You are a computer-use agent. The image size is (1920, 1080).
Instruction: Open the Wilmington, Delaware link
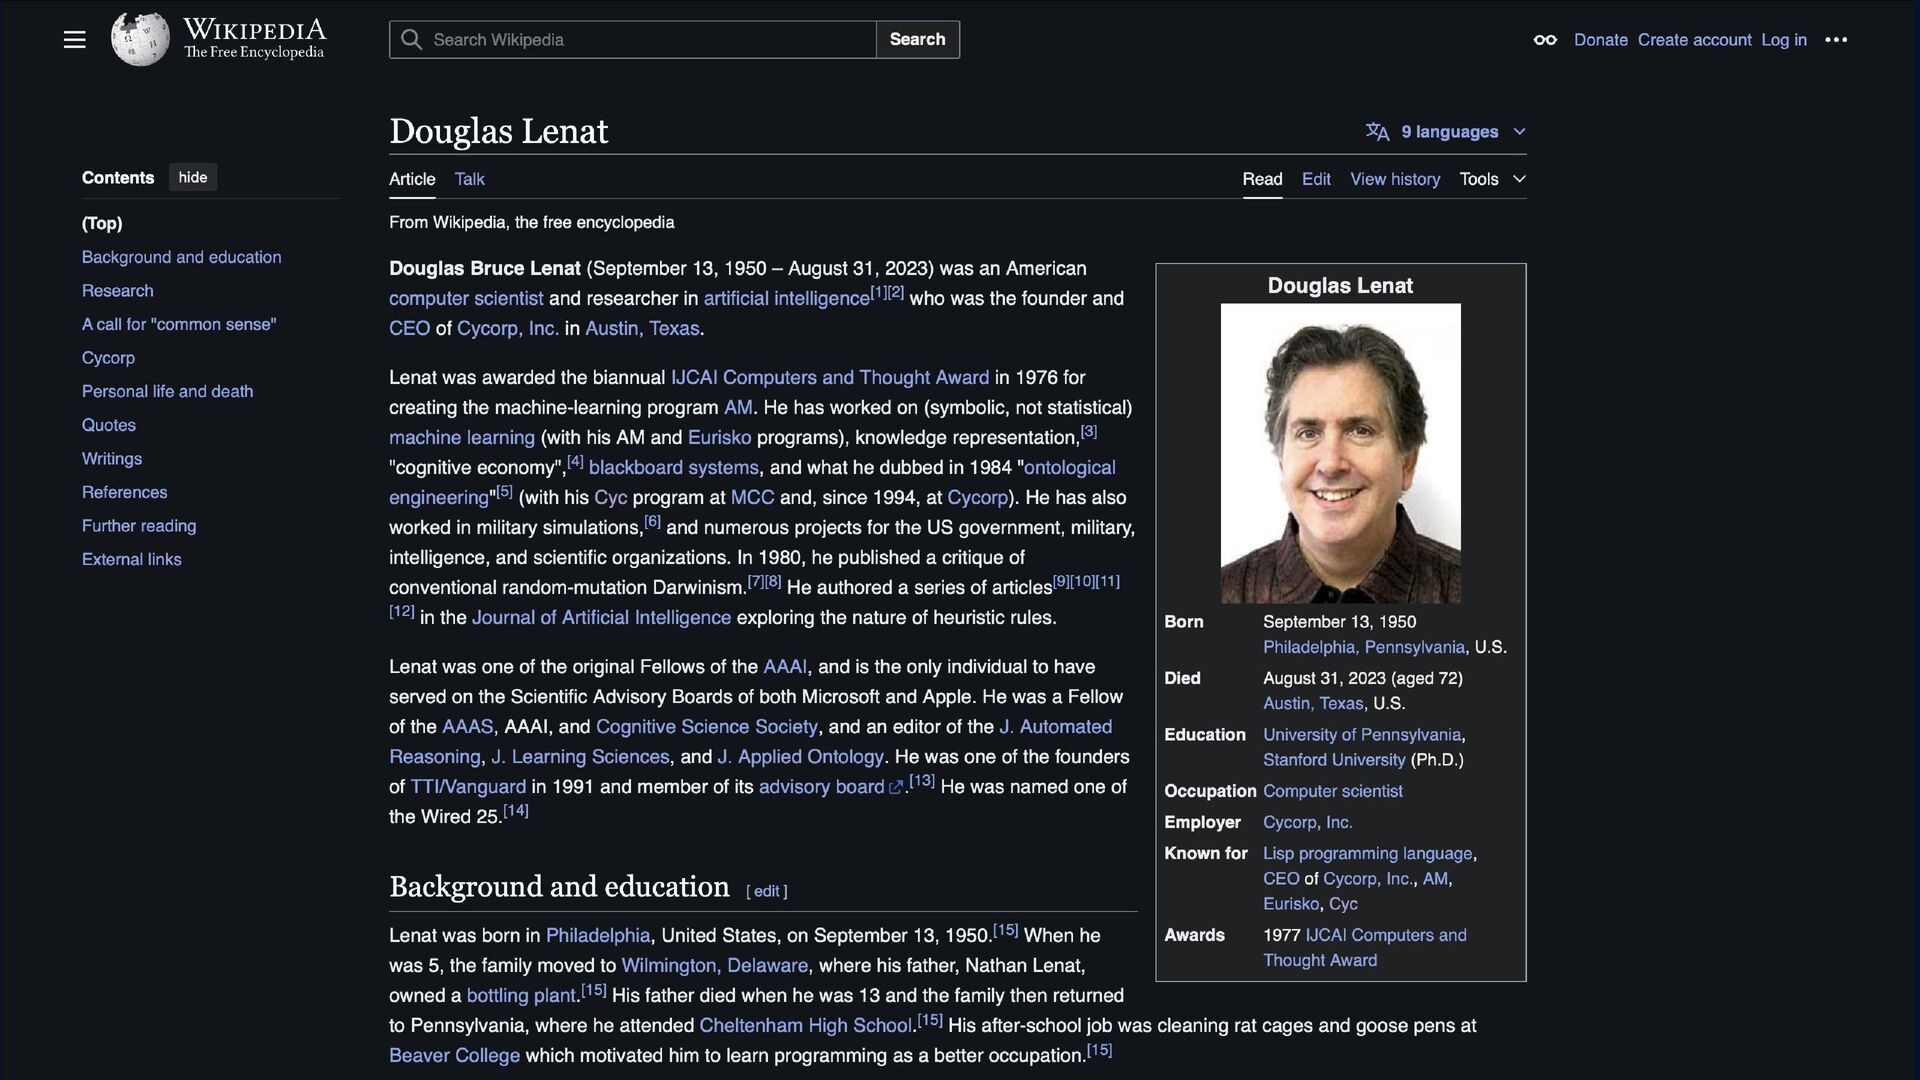pos(714,965)
